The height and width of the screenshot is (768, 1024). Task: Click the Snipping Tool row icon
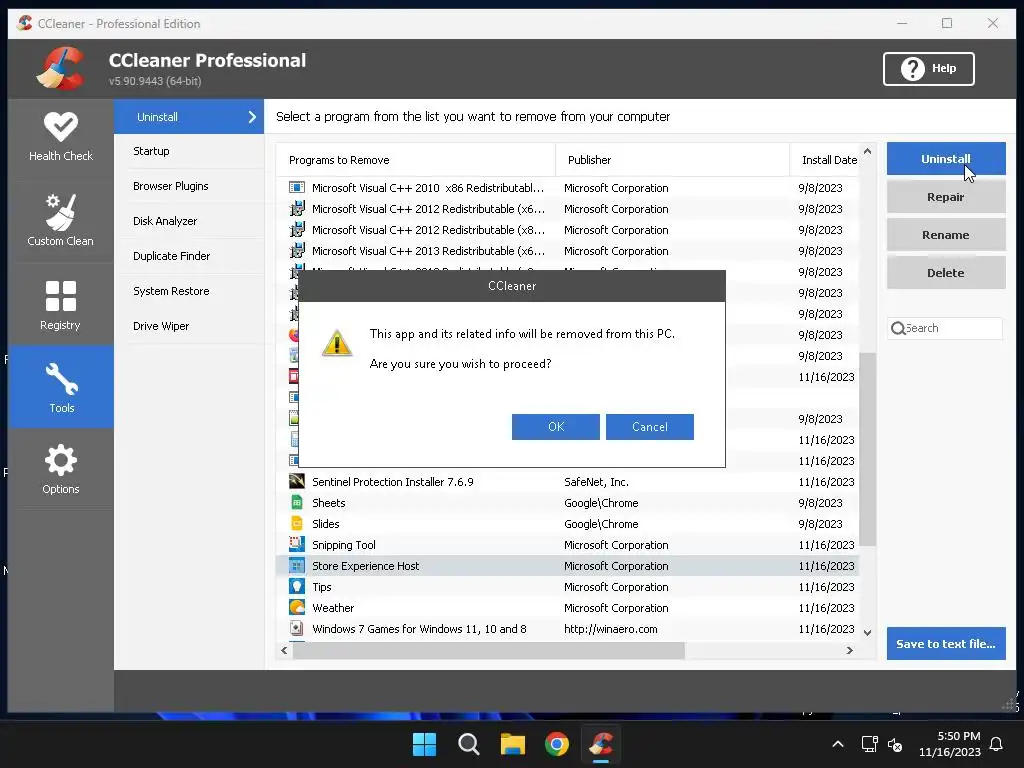296,545
